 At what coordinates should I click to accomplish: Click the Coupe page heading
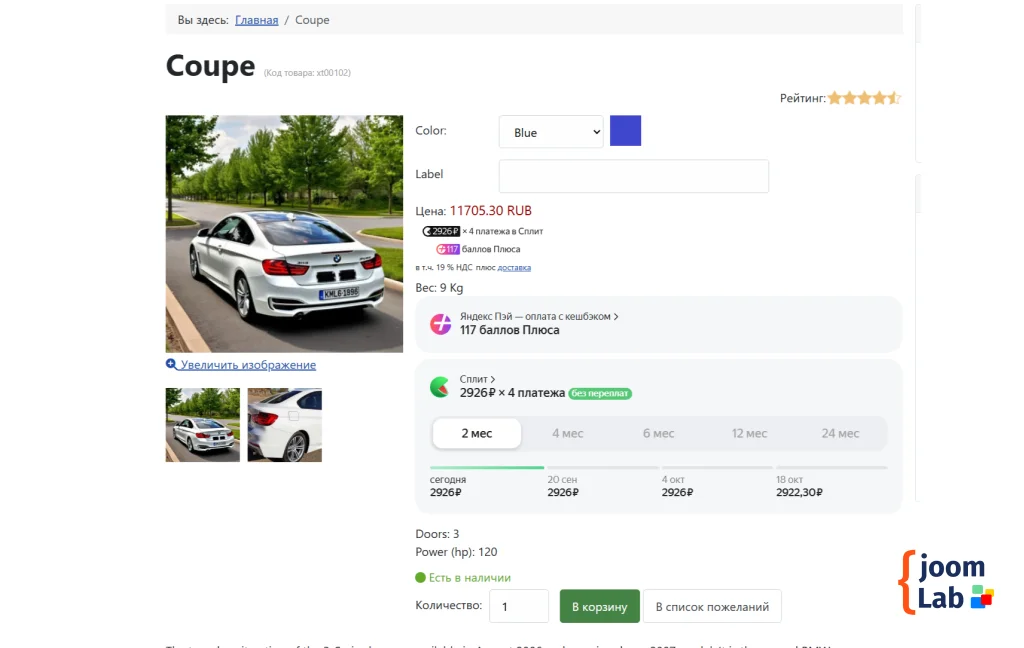point(210,66)
